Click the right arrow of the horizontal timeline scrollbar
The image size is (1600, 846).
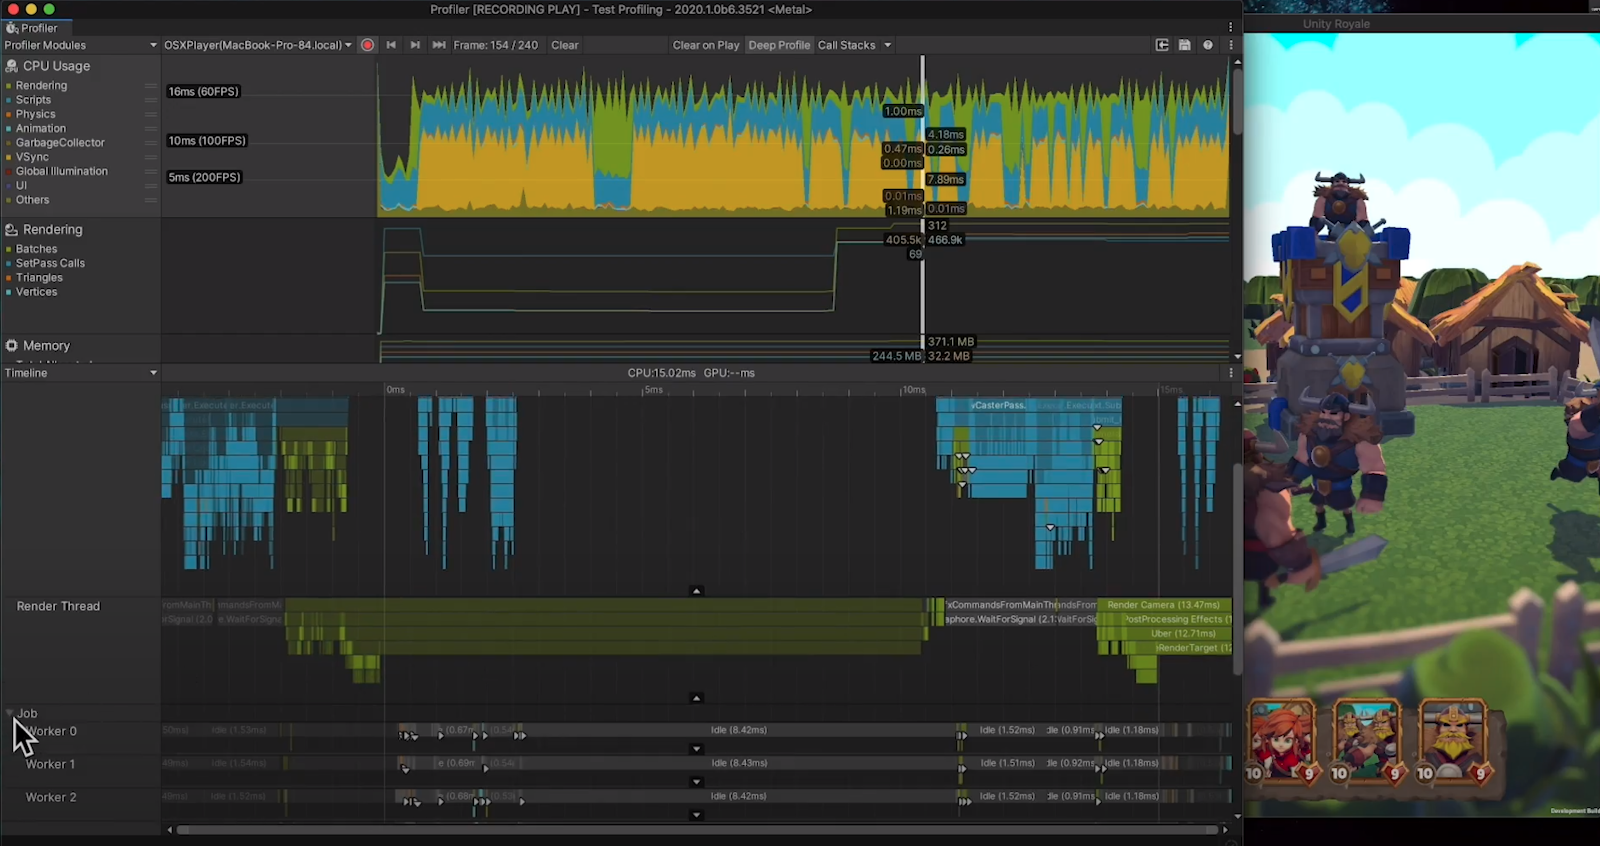pyautogui.click(x=1225, y=830)
